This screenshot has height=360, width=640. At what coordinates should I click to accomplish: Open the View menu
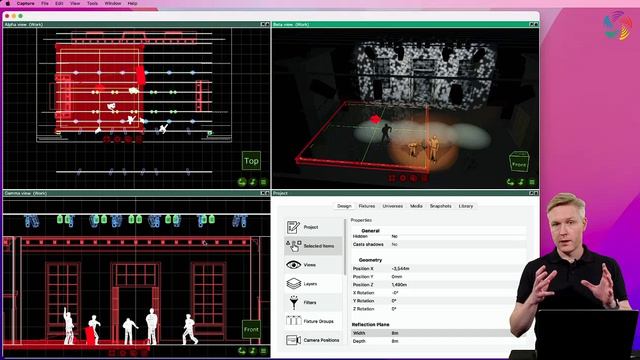(75, 3)
